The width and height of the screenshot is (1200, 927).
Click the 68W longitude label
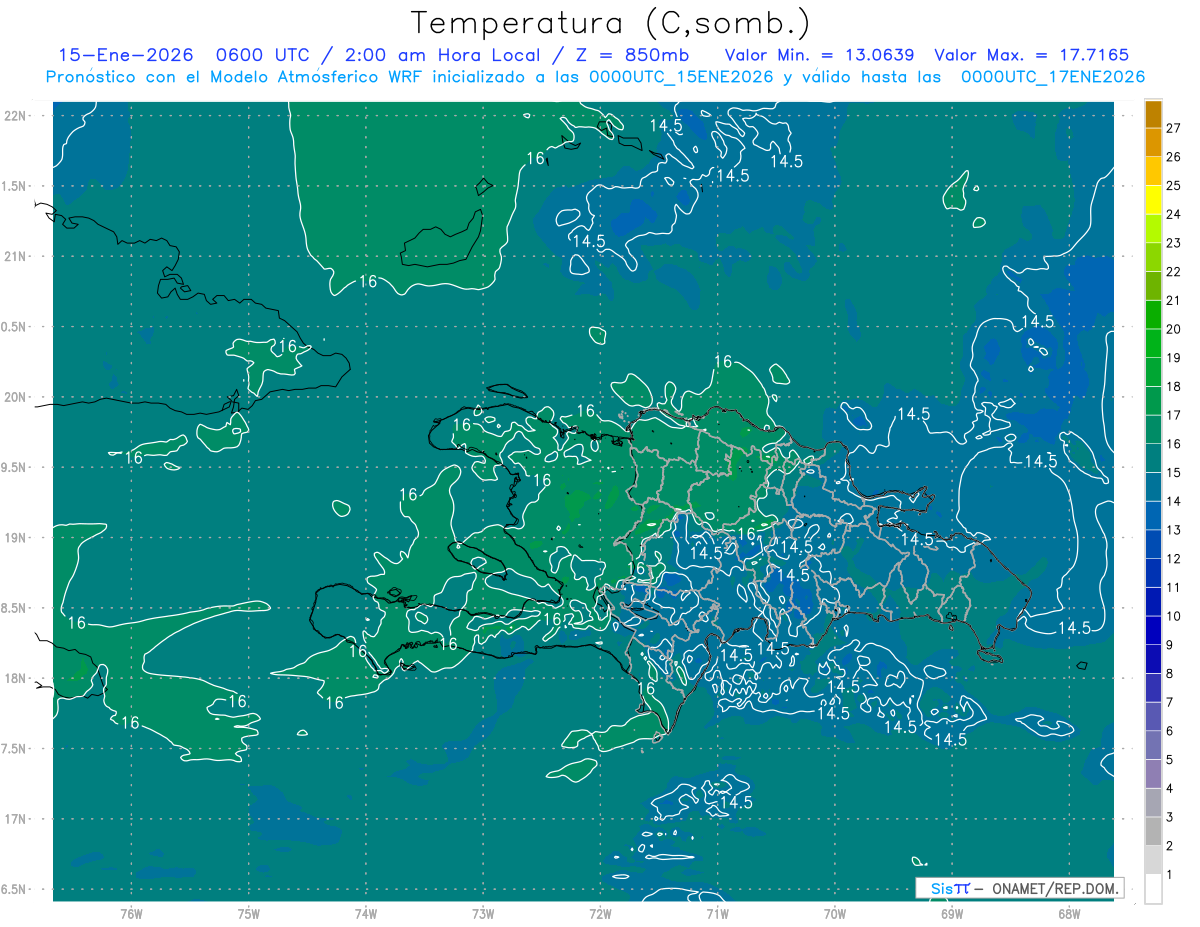tap(1069, 913)
